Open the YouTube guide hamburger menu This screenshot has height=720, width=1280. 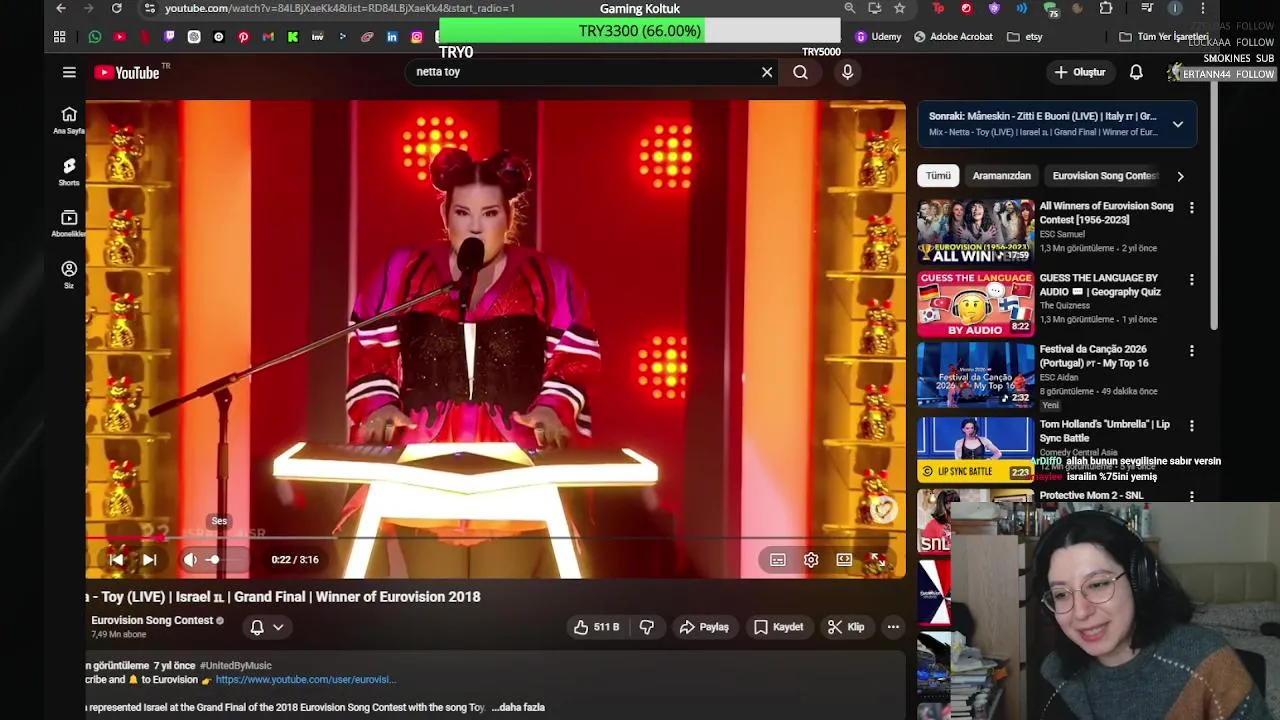point(69,72)
